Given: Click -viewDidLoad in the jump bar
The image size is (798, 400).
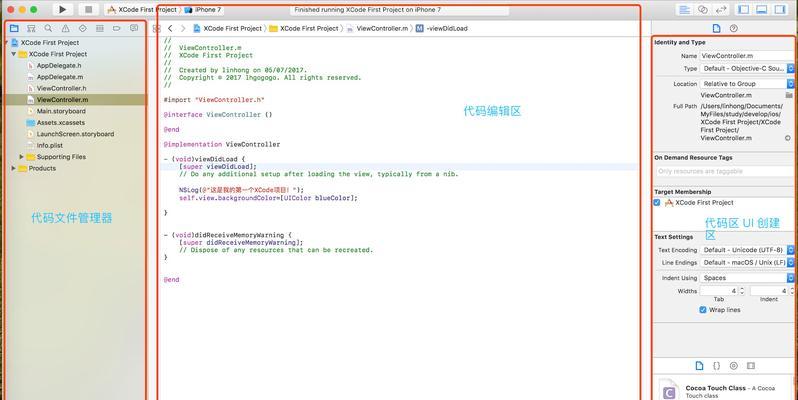Looking at the screenshot, I should pyautogui.click(x=442, y=28).
